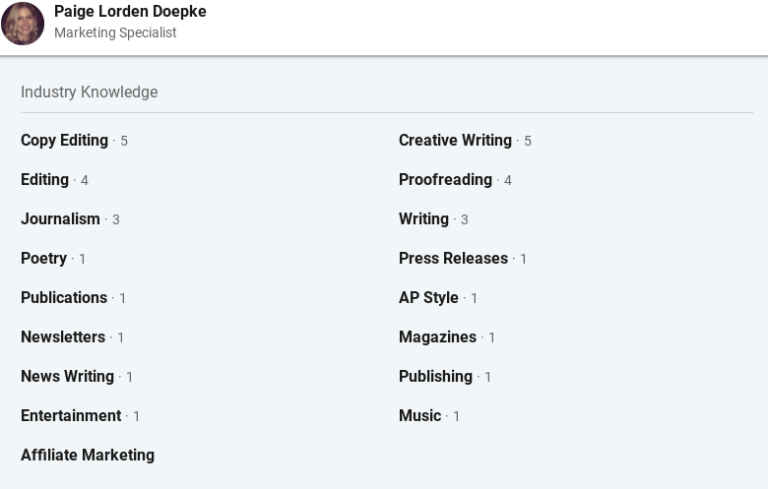Click the Press Releases skill
Image resolution: width=768 pixels, height=489 pixels.
453,258
